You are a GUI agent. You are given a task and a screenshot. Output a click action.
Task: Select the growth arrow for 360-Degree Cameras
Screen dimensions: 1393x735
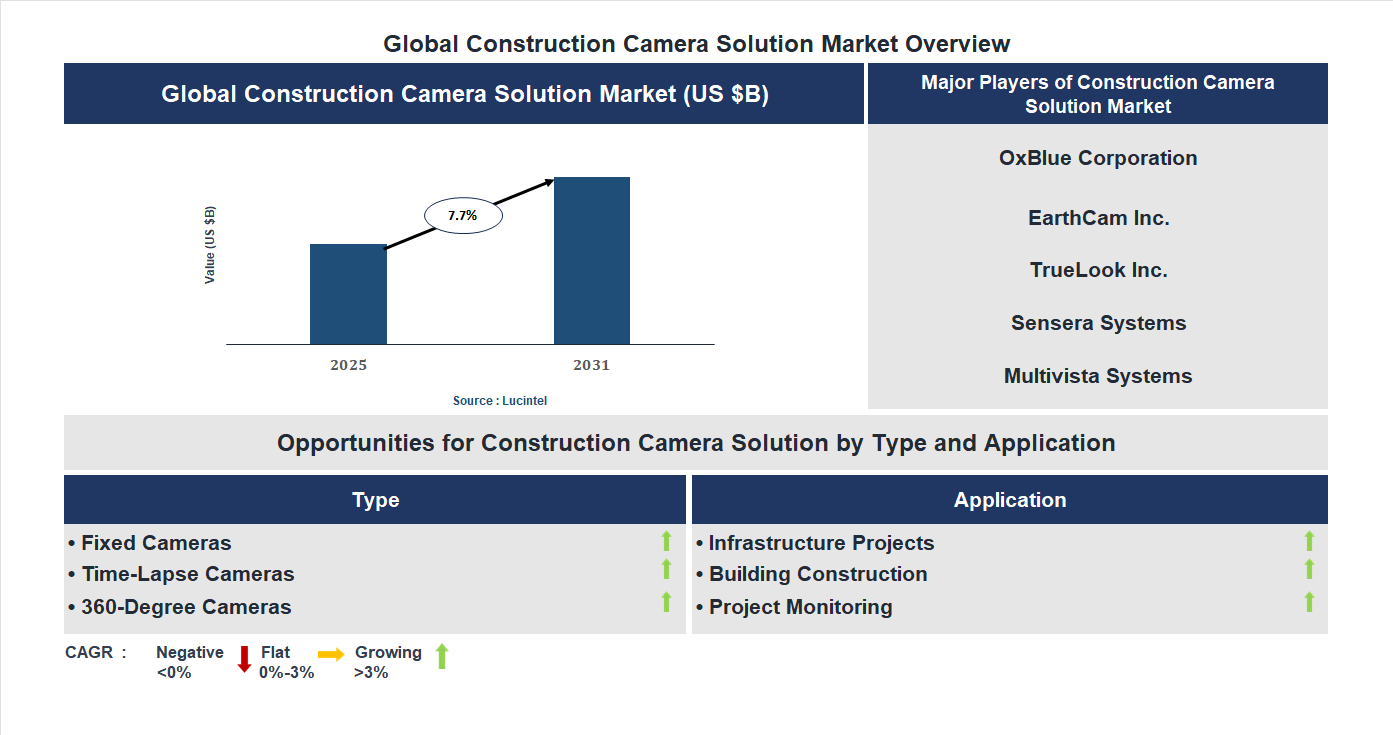666,603
